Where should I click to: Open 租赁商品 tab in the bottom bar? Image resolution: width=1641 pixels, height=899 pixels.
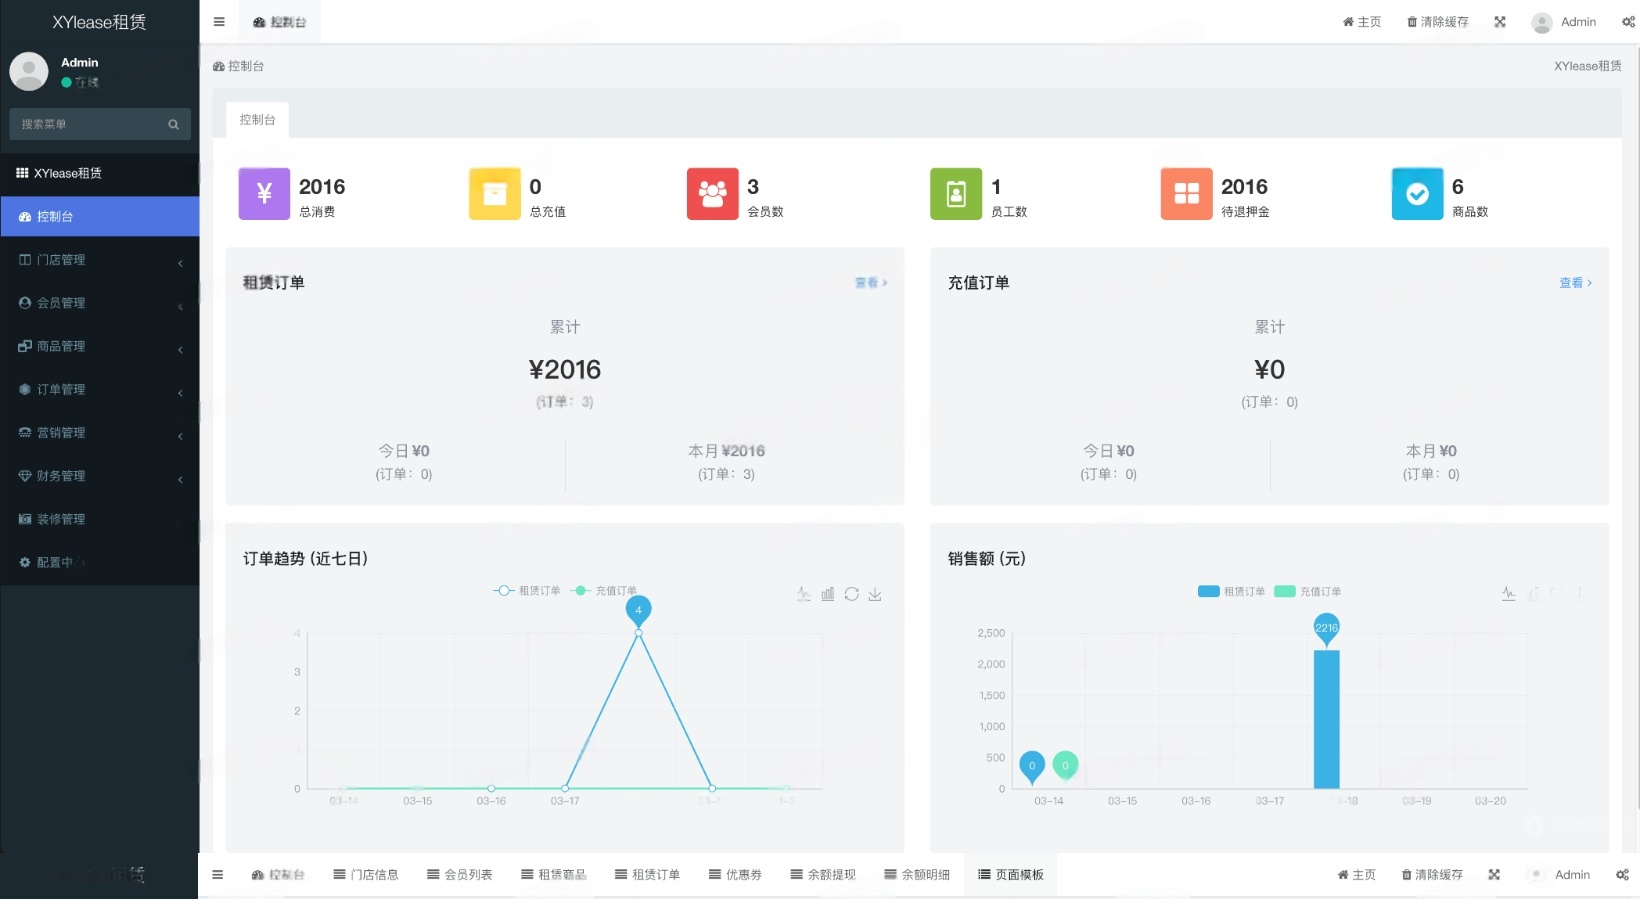click(554, 874)
